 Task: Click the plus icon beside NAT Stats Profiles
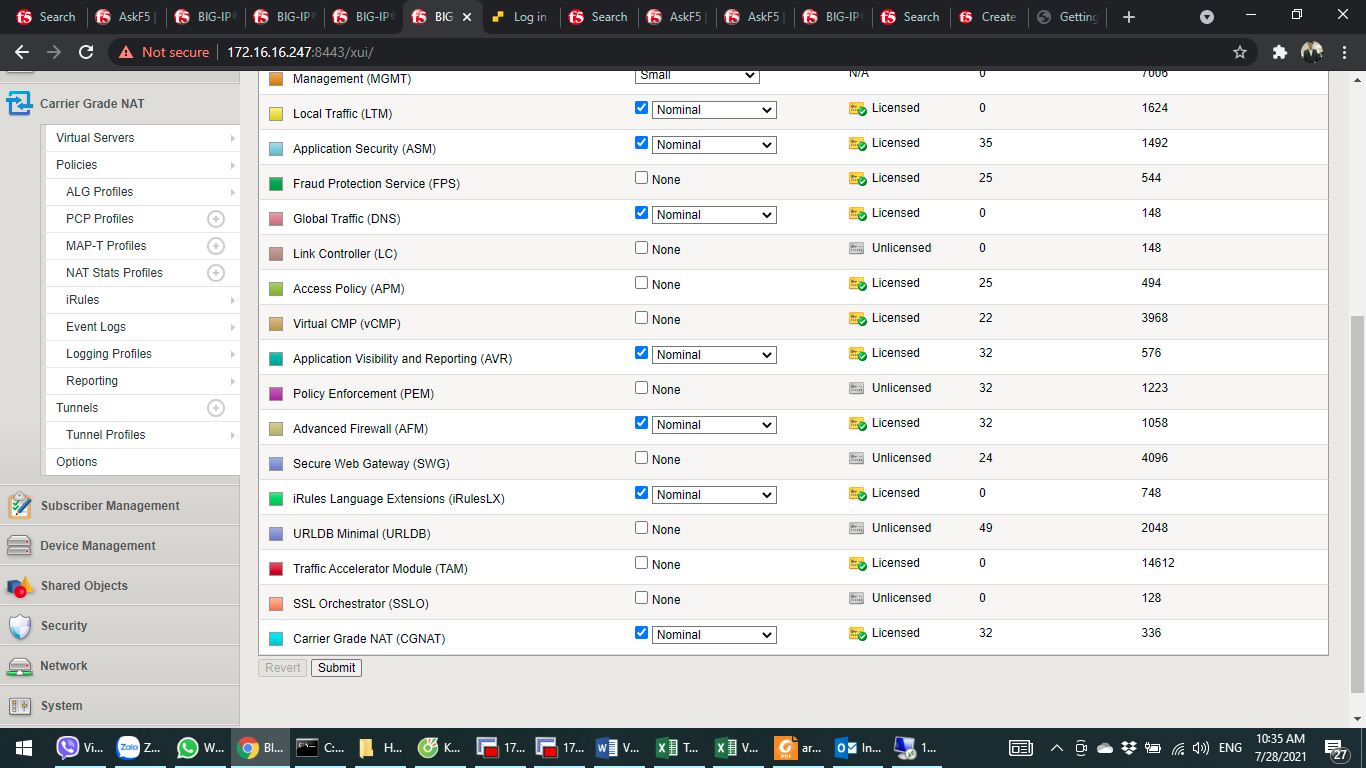215,273
